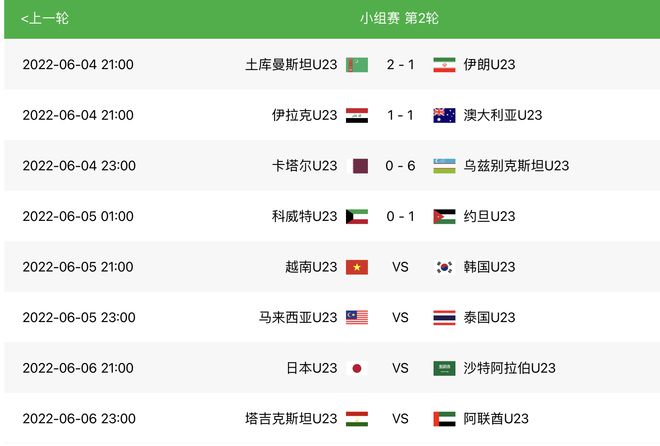Click VS in the 越南U23 vs 韩国U23 match
The height and width of the screenshot is (446, 660).
(x=400, y=267)
